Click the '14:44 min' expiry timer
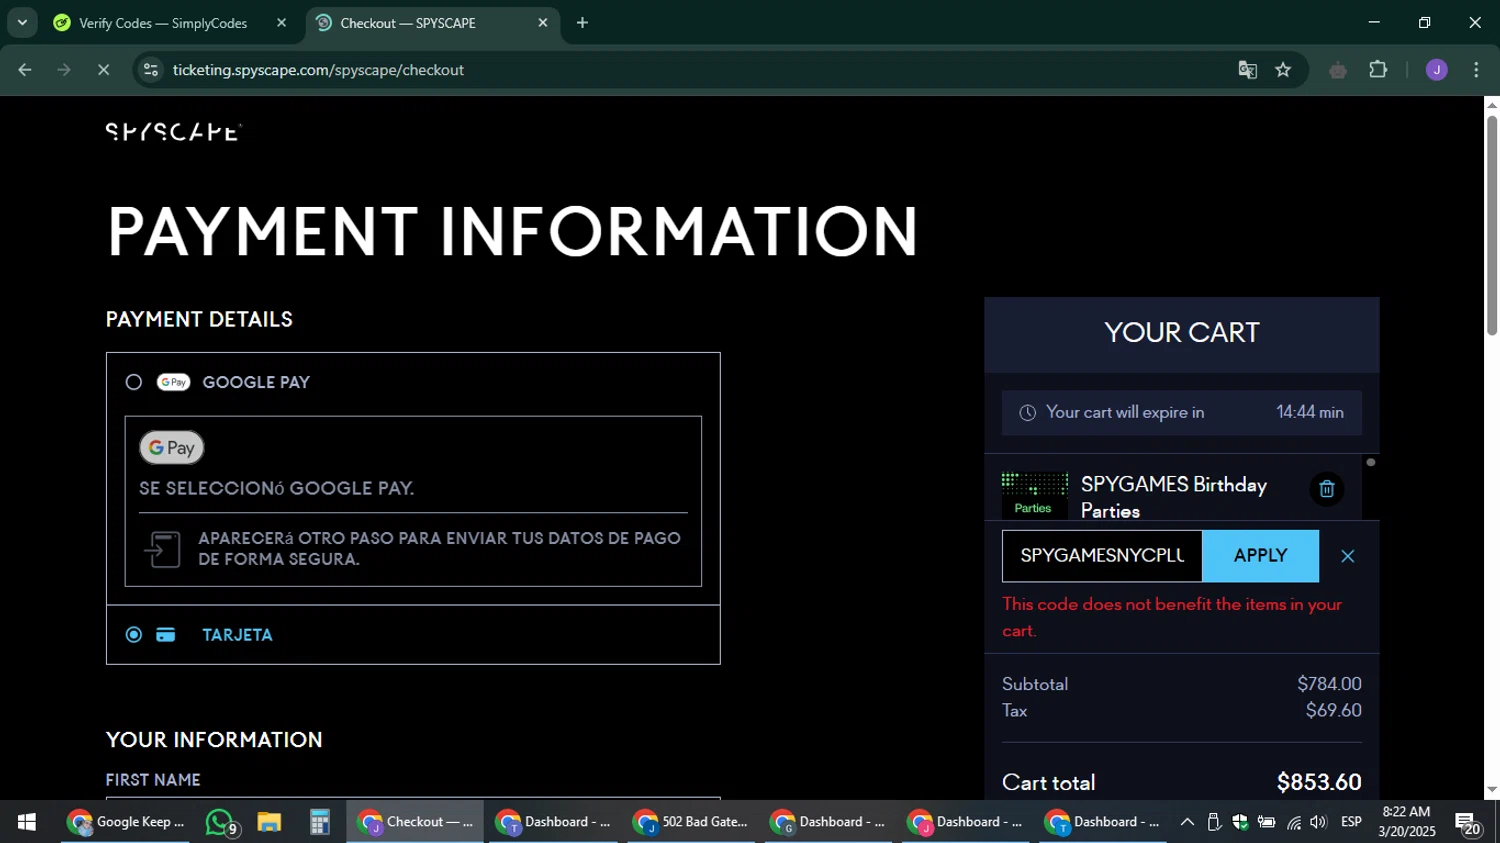This screenshot has width=1500, height=843. coord(1310,412)
